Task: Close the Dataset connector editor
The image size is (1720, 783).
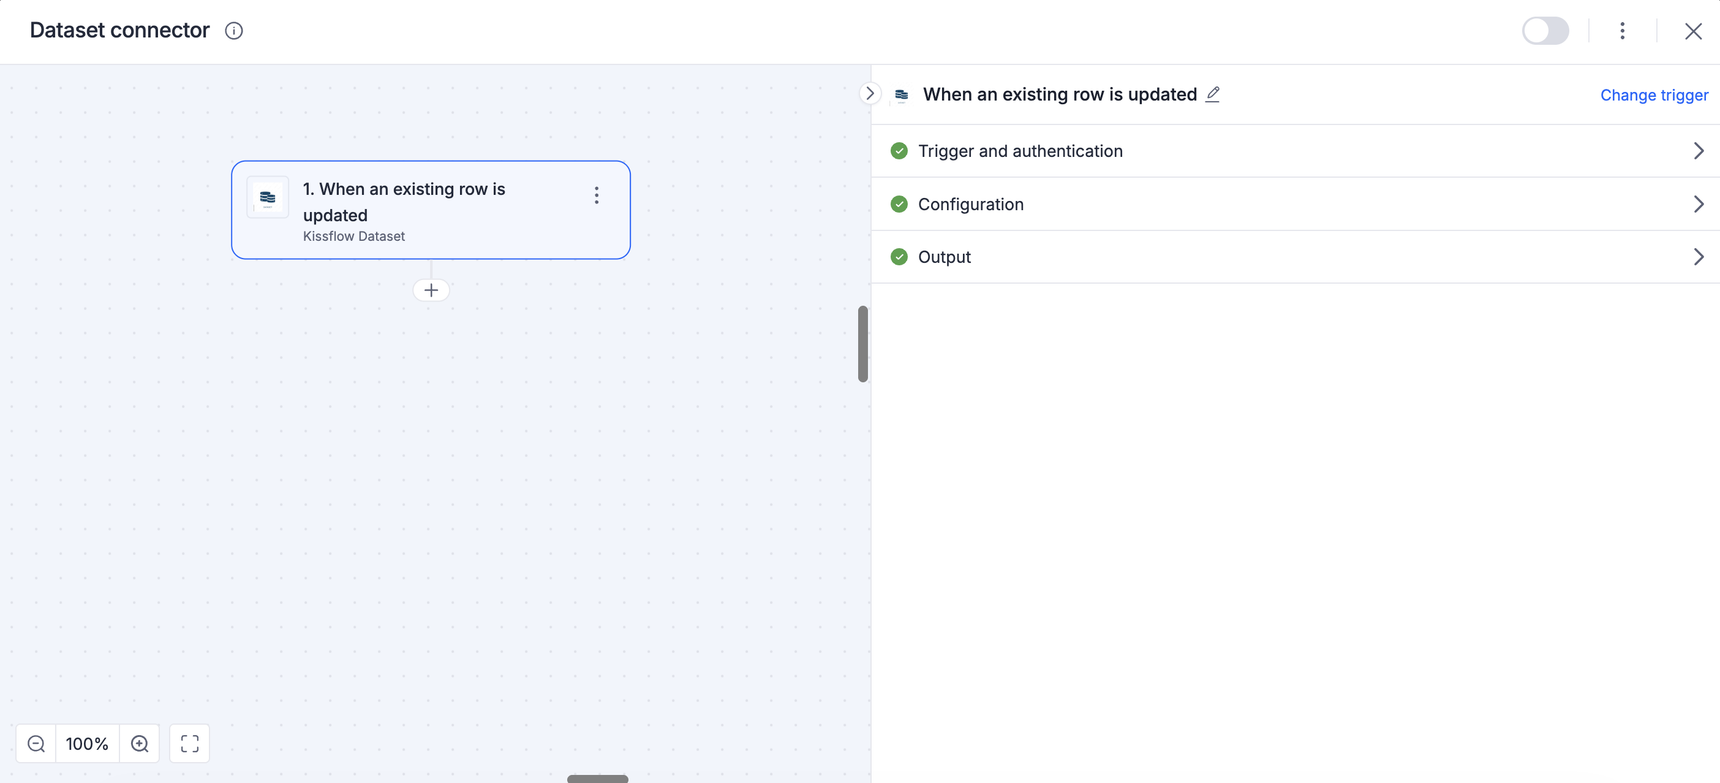Action: pos(1693,31)
